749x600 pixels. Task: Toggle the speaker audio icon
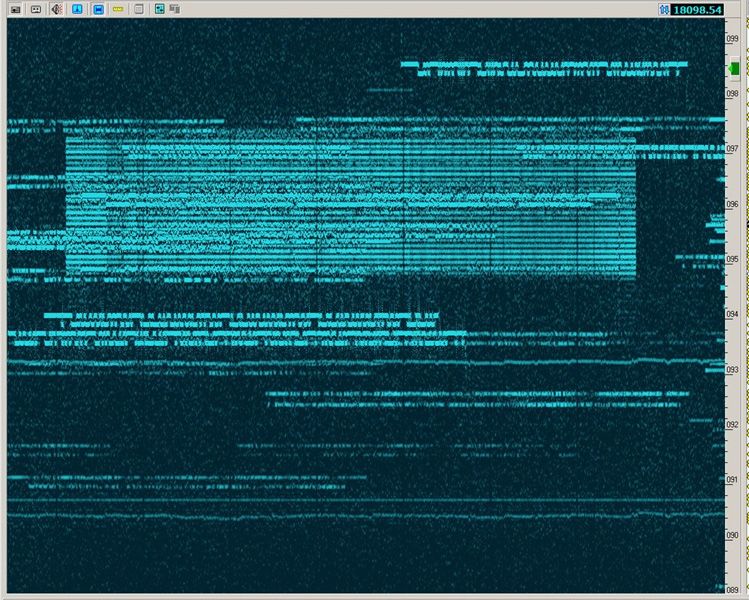click(57, 9)
